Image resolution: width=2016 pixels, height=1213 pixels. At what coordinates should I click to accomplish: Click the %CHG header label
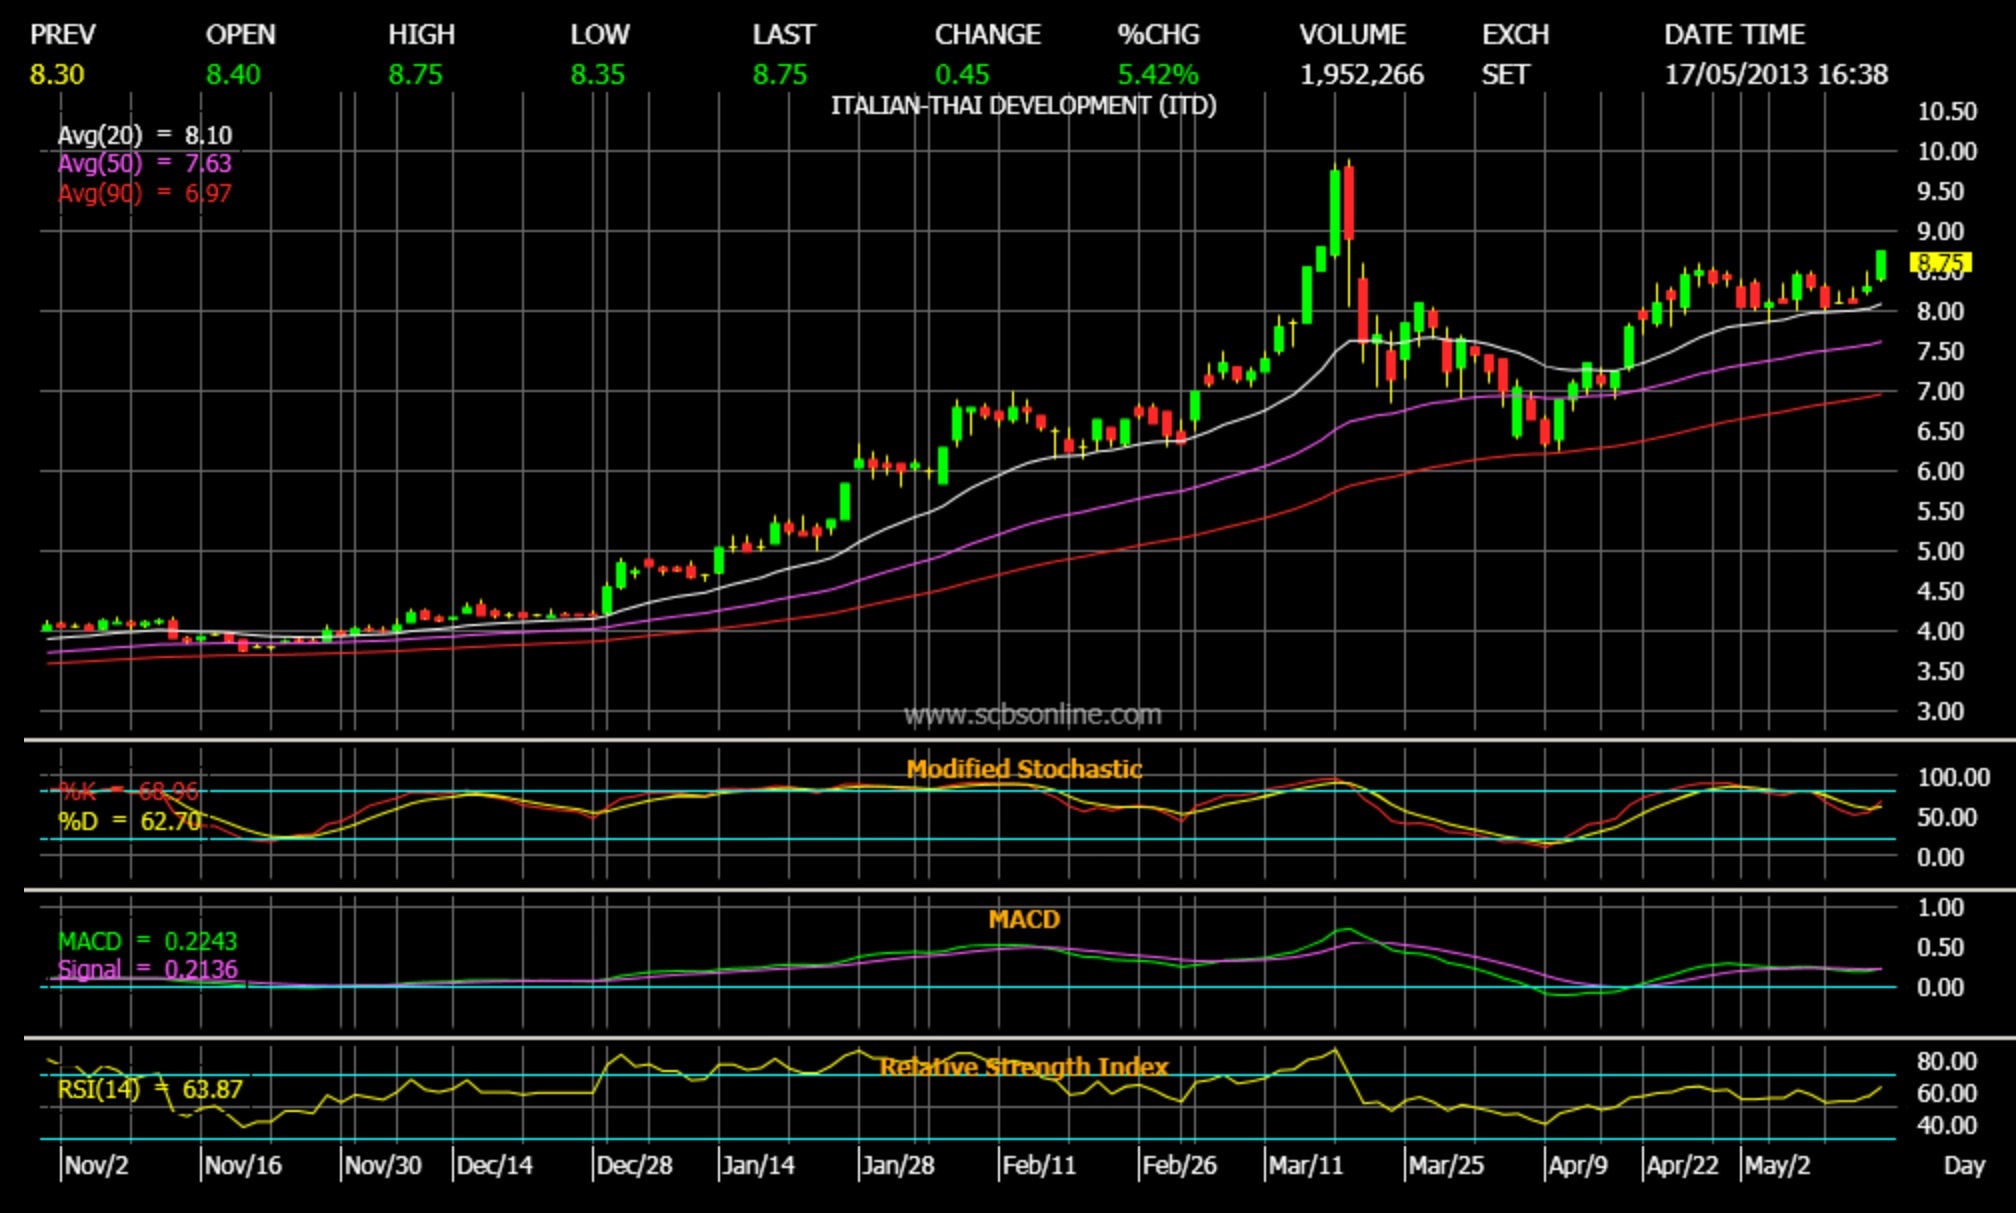pyautogui.click(x=1158, y=34)
